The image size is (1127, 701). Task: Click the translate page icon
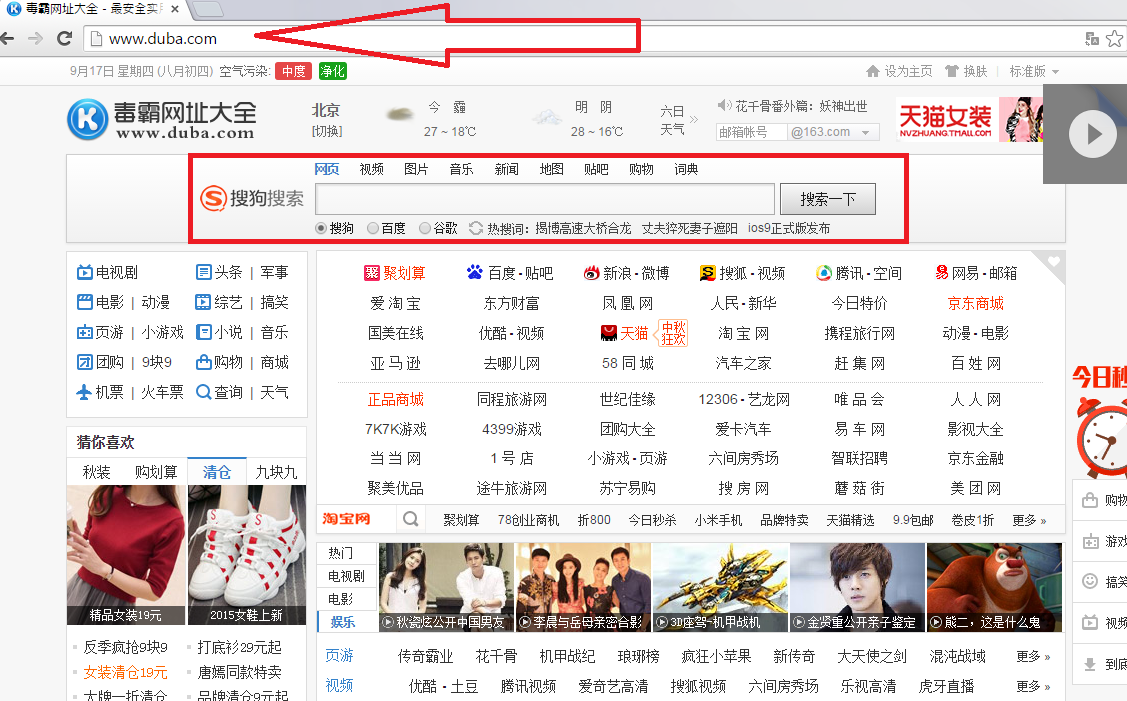[1092, 39]
